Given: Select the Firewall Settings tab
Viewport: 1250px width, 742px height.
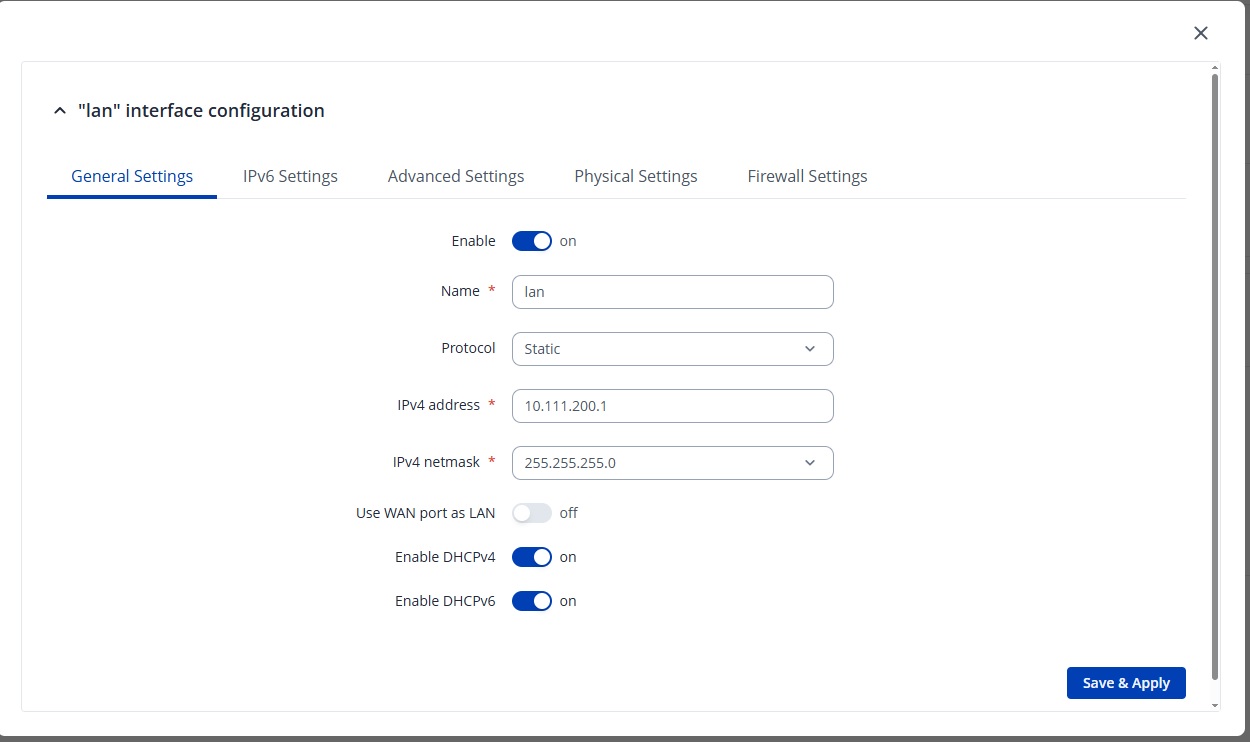Looking at the screenshot, I should click(x=807, y=177).
